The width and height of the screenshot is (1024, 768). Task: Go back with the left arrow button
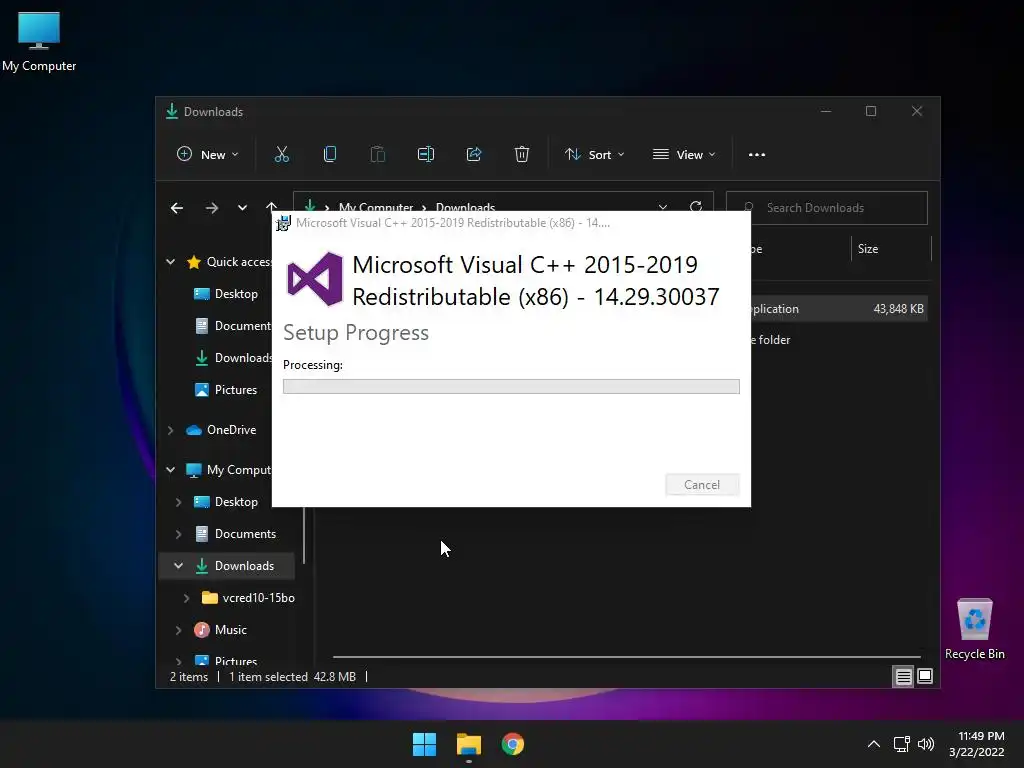tap(177, 208)
